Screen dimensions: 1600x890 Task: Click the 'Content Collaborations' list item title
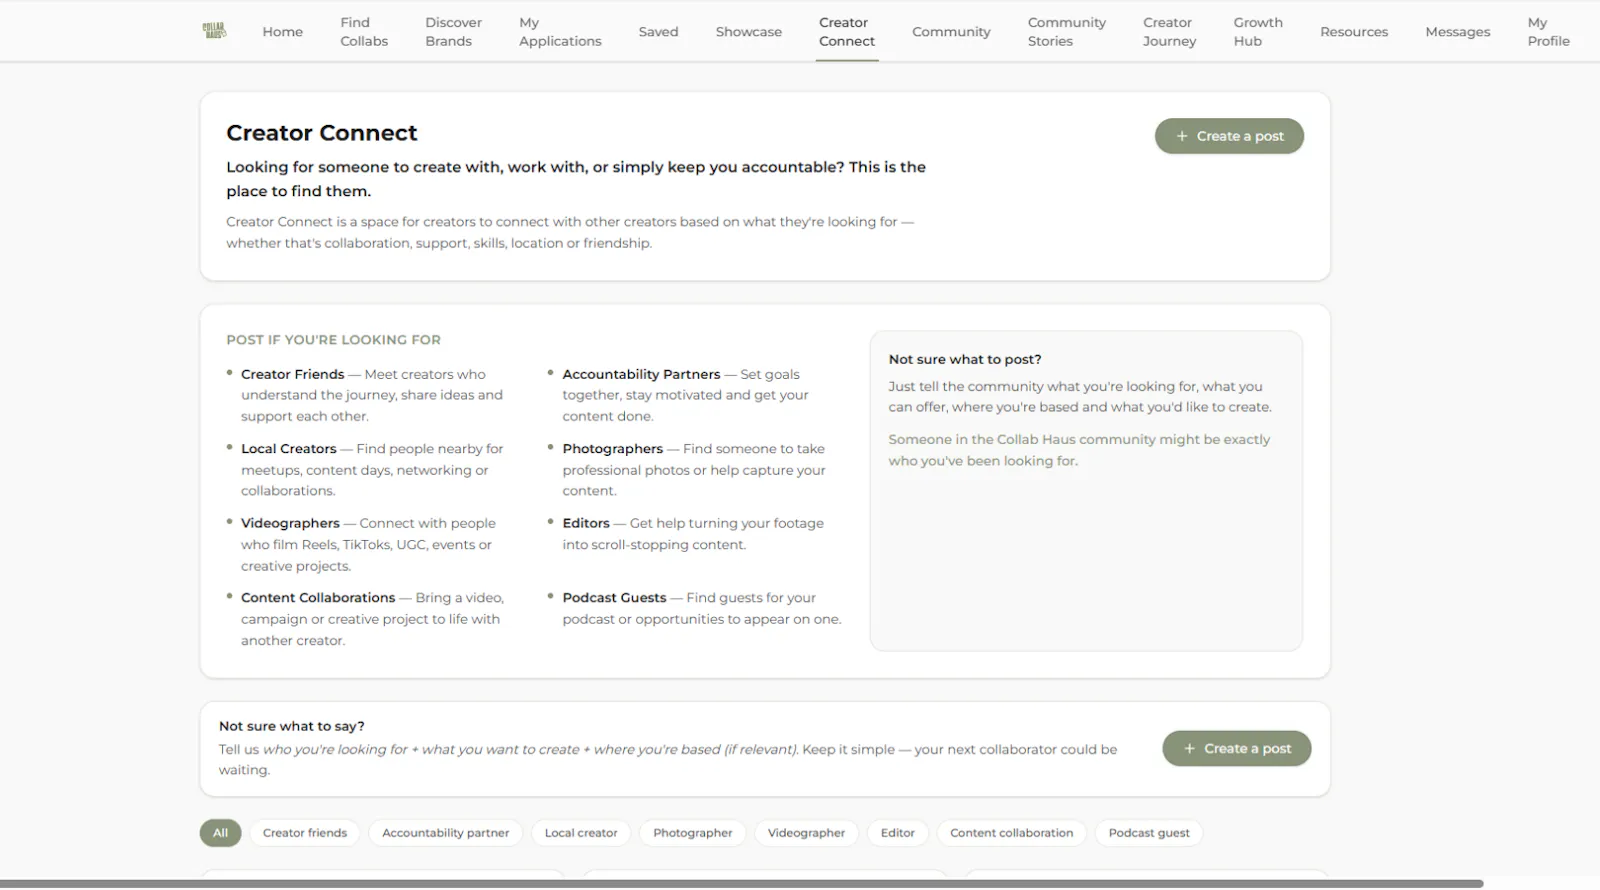point(318,598)
